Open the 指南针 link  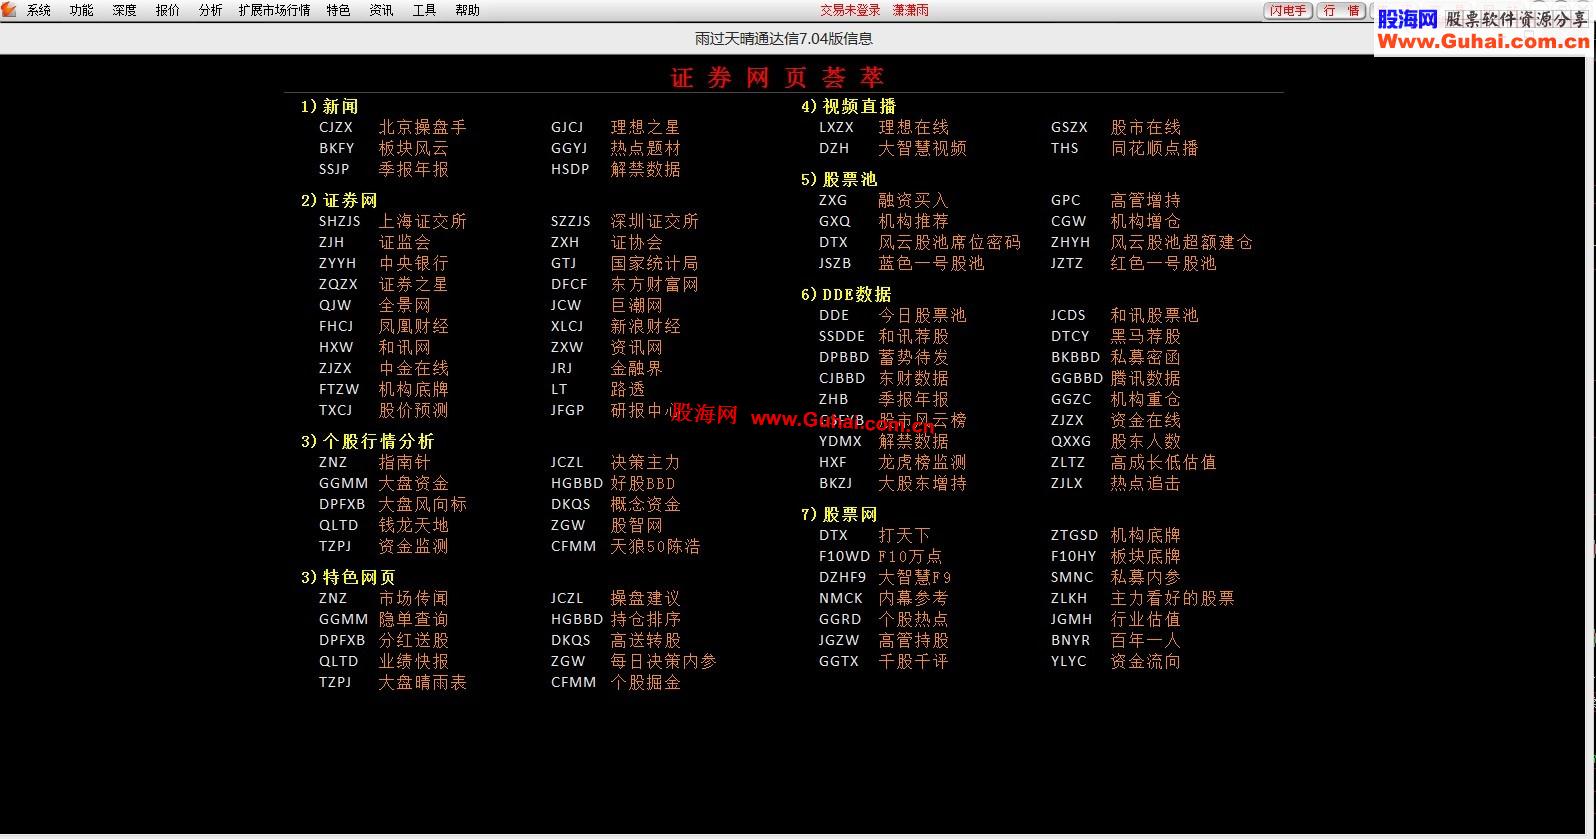[x=405, y=462]
